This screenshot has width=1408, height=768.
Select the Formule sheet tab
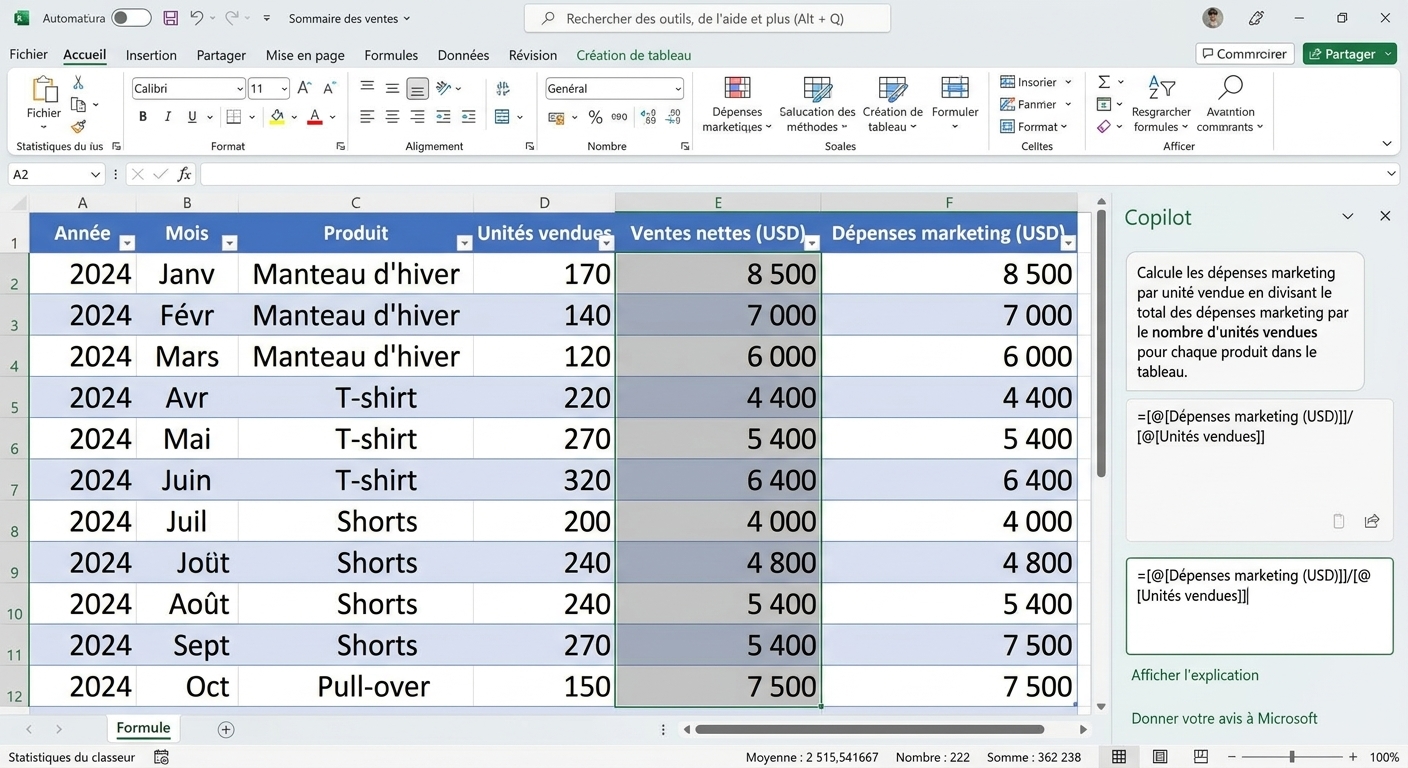click(143, 728)
